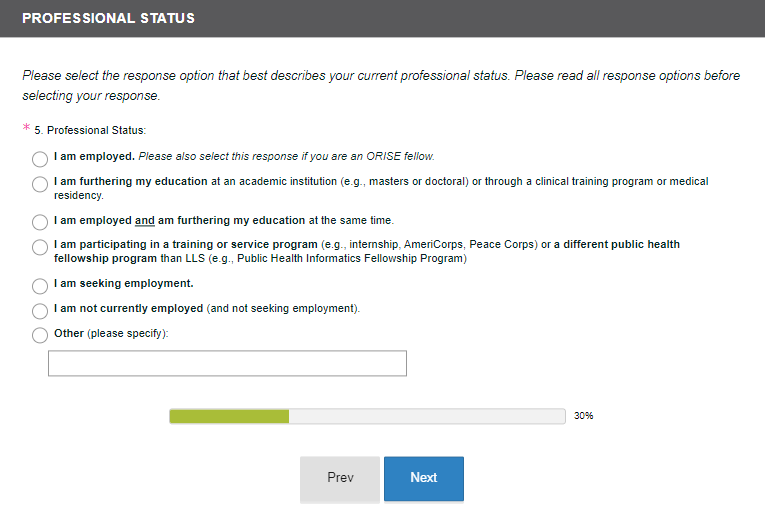Select radio for employed and furthering education
The image size is (765, 515).
pos(40,222)
